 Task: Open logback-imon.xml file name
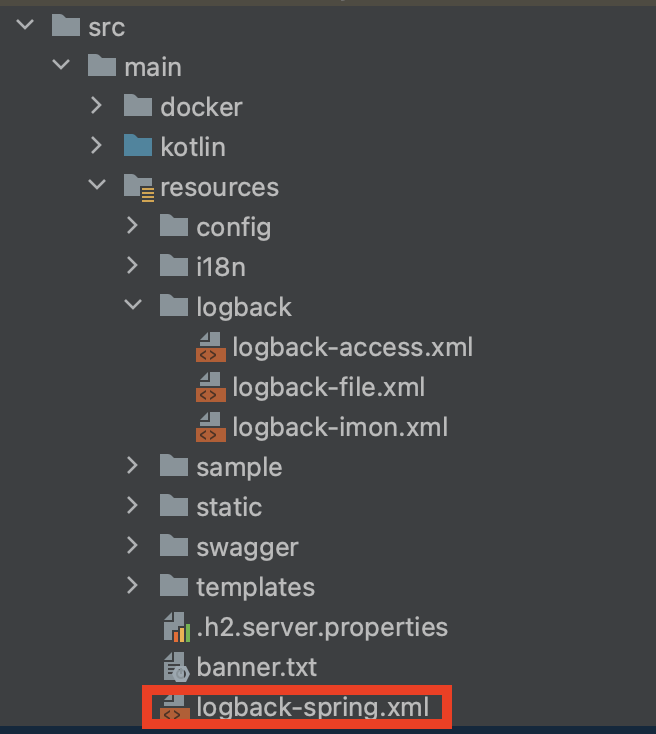[340, 427]
